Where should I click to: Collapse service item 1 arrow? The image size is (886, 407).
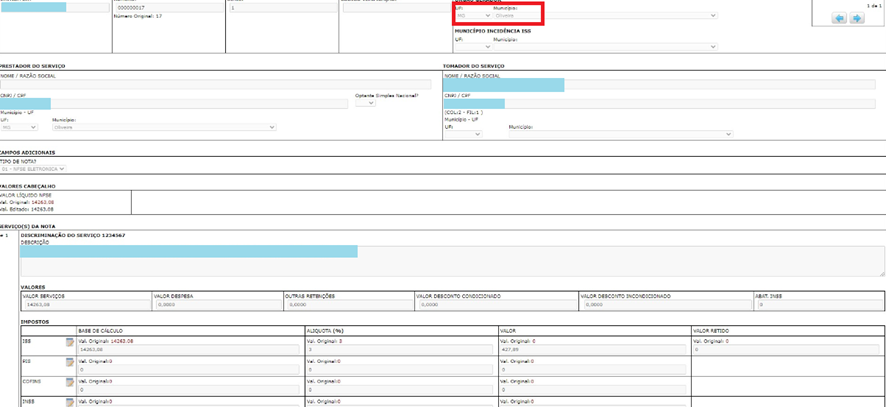coord(4,235)
